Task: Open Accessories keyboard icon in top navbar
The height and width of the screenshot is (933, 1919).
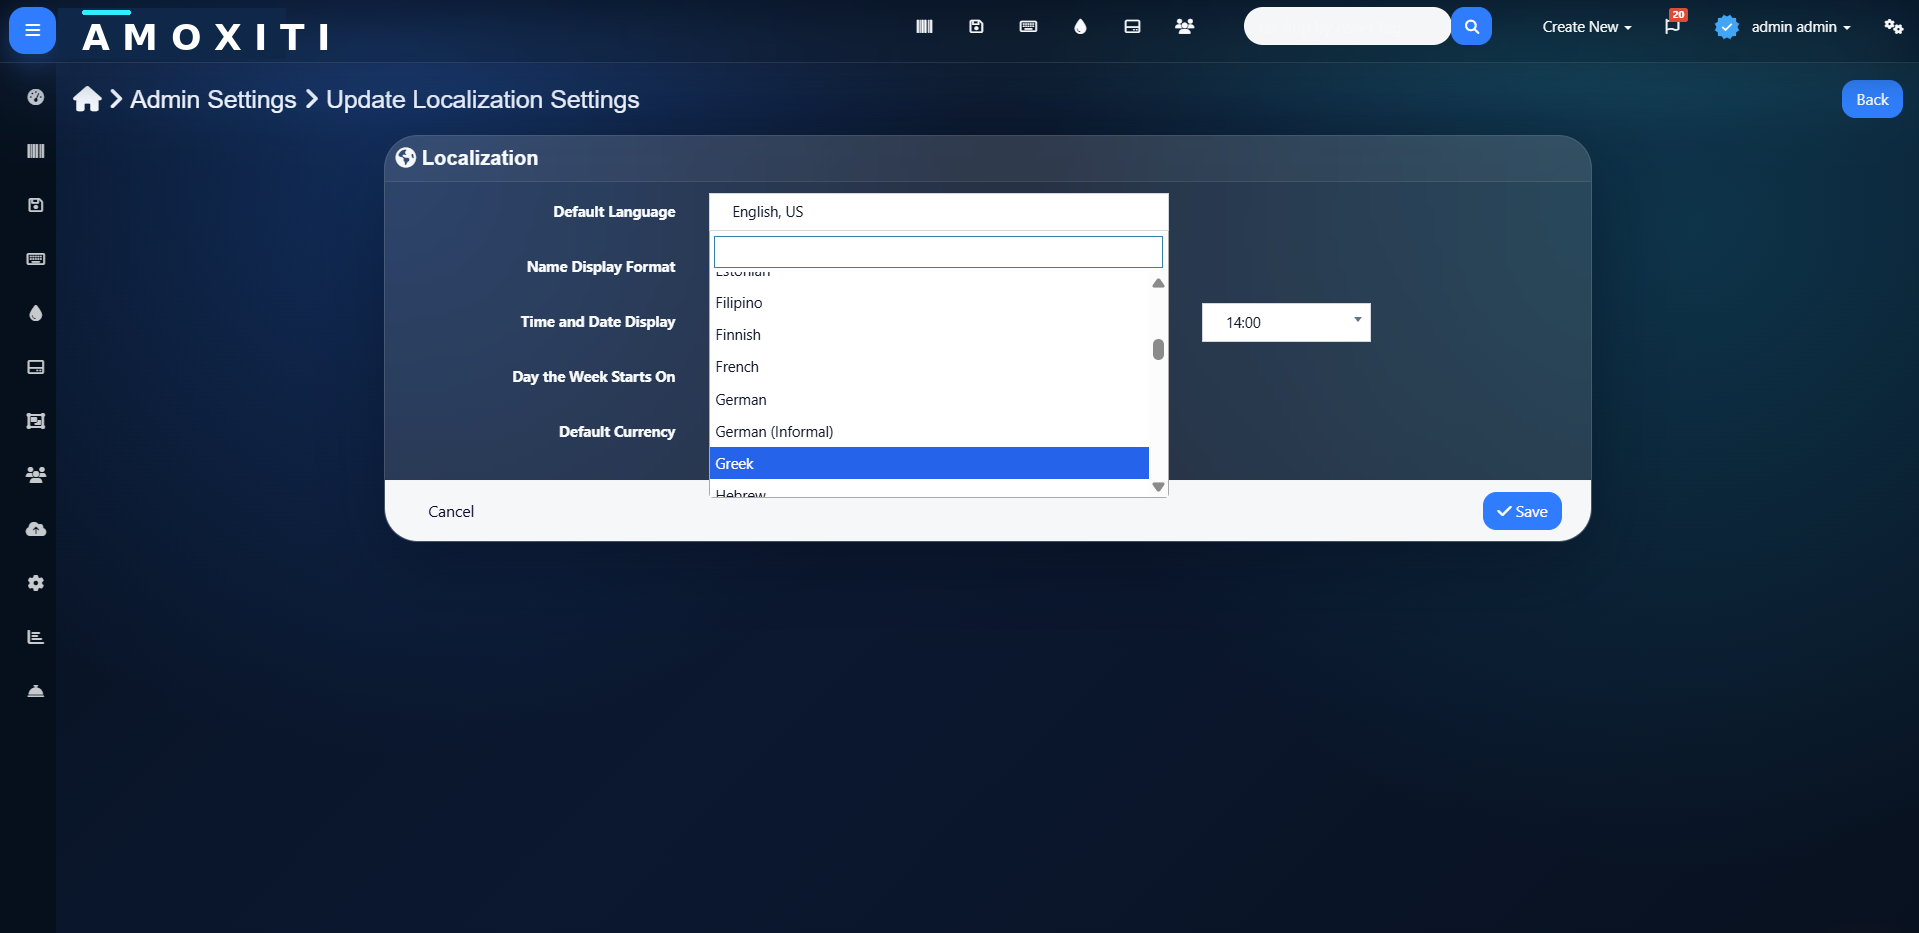Action: point(1028,27)
